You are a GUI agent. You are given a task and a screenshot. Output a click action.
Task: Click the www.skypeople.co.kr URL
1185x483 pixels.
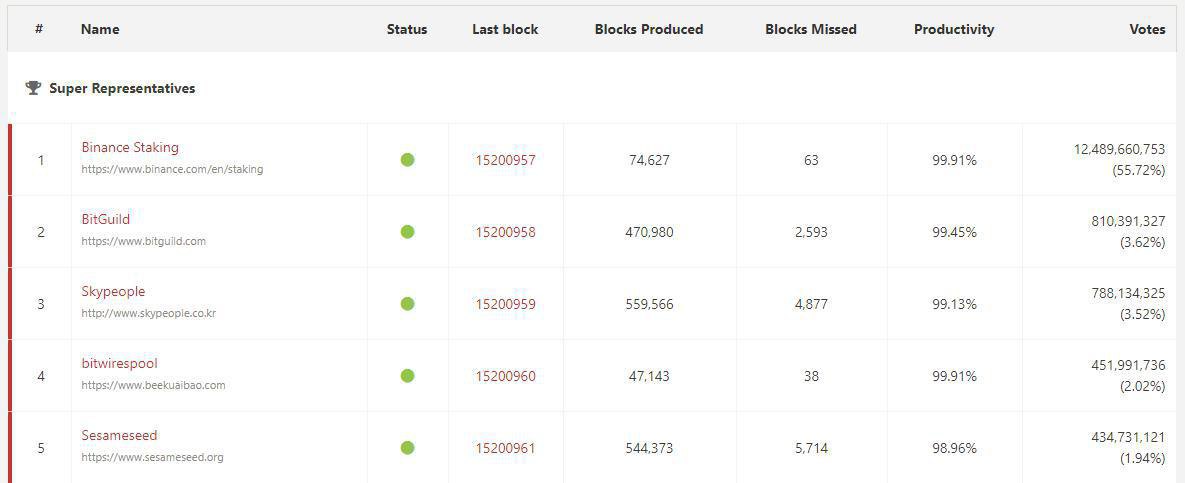pyautogui.click(x=149, y=313)
